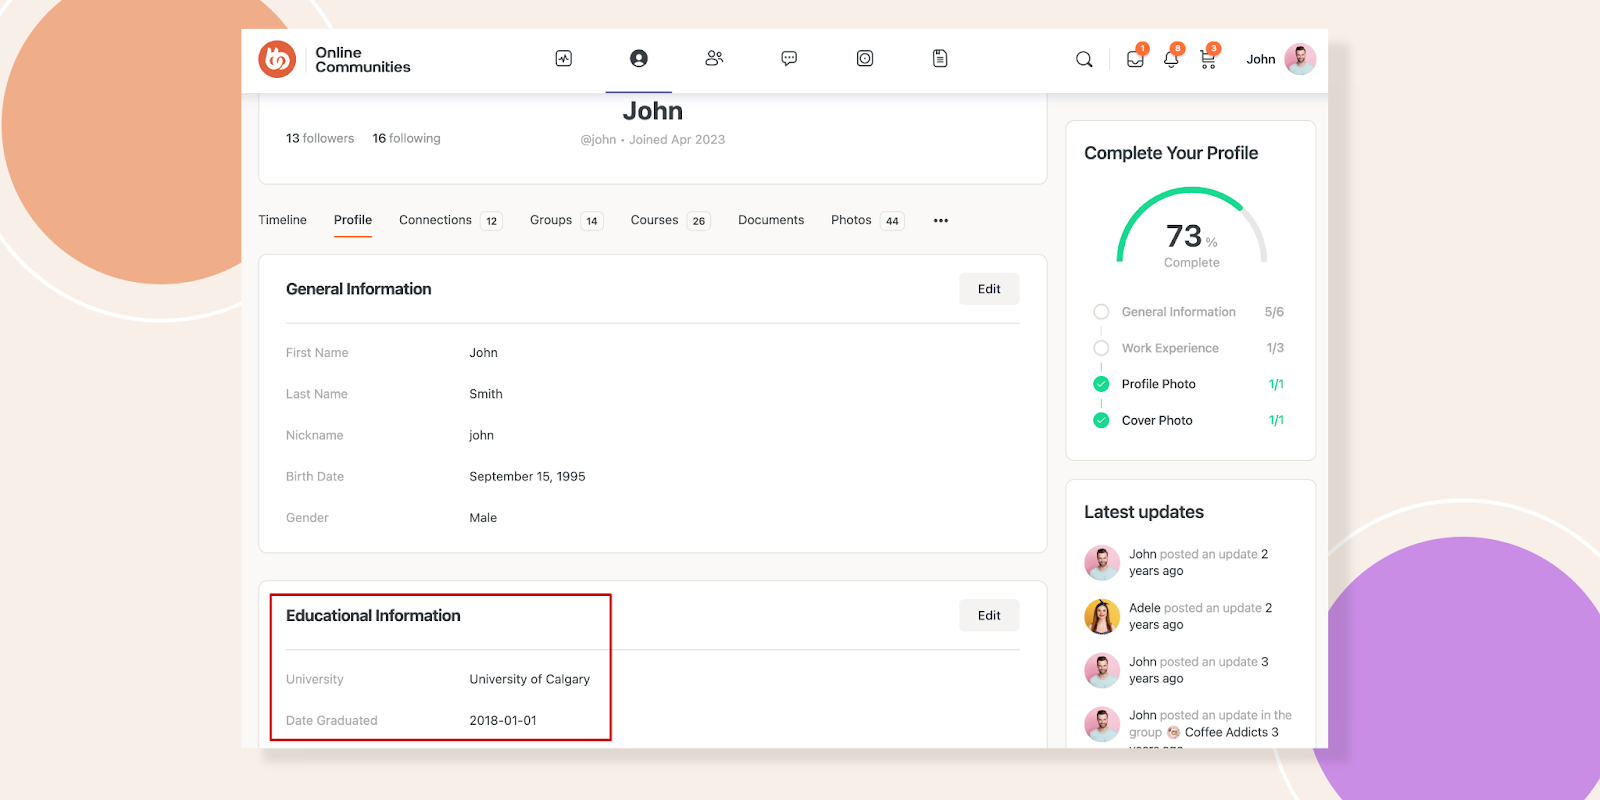
Task: Click the large John profile name heading
Action: pos(653,111)
